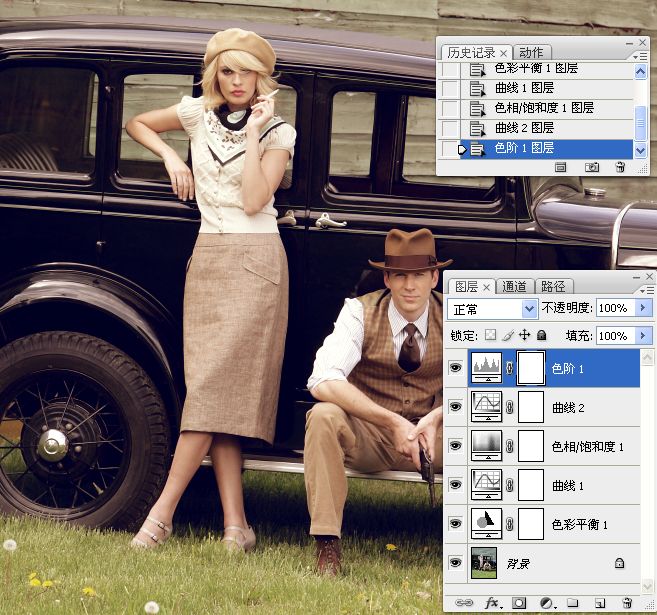
Task: Lock transparent pixels
Action: (x=490, y=335)
